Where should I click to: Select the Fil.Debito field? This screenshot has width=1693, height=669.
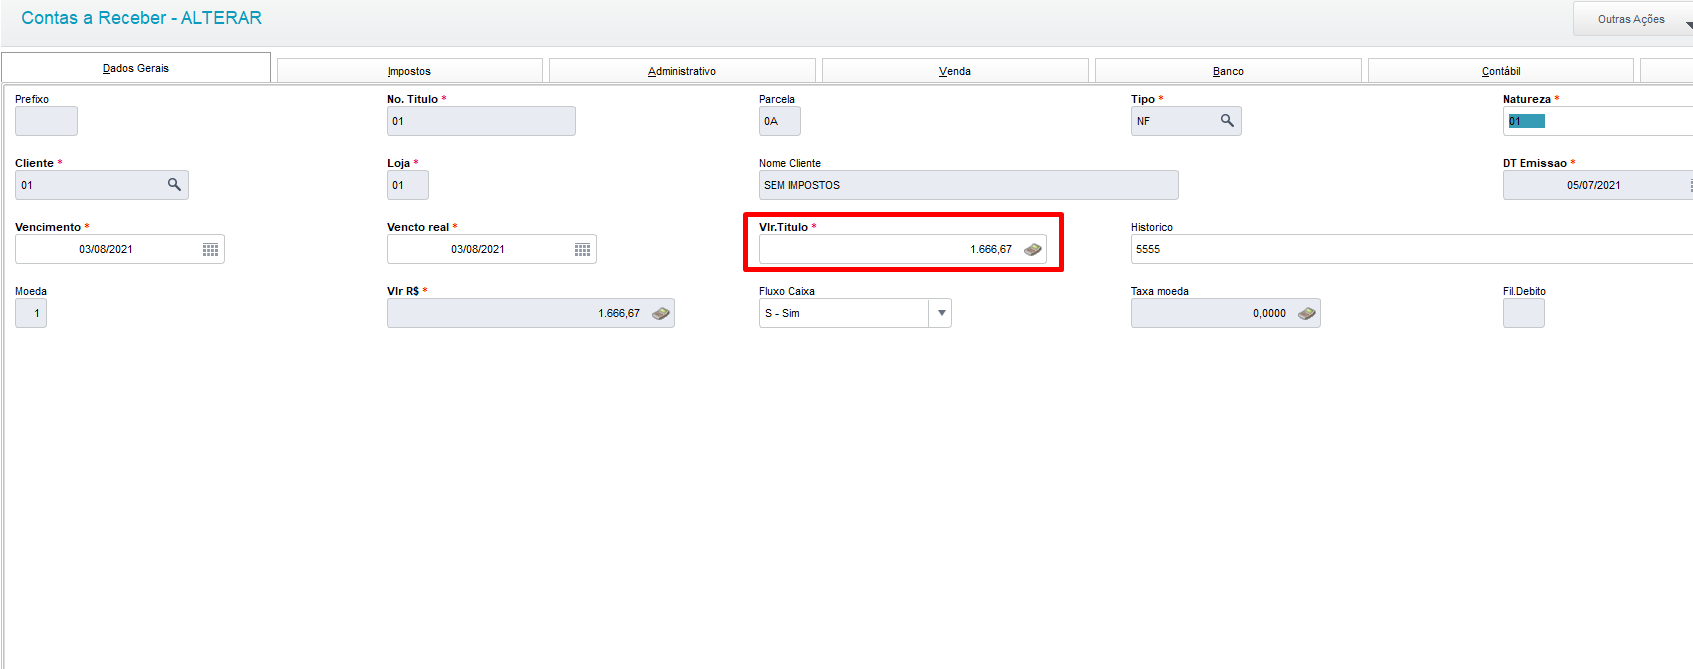pos(1524,313)
